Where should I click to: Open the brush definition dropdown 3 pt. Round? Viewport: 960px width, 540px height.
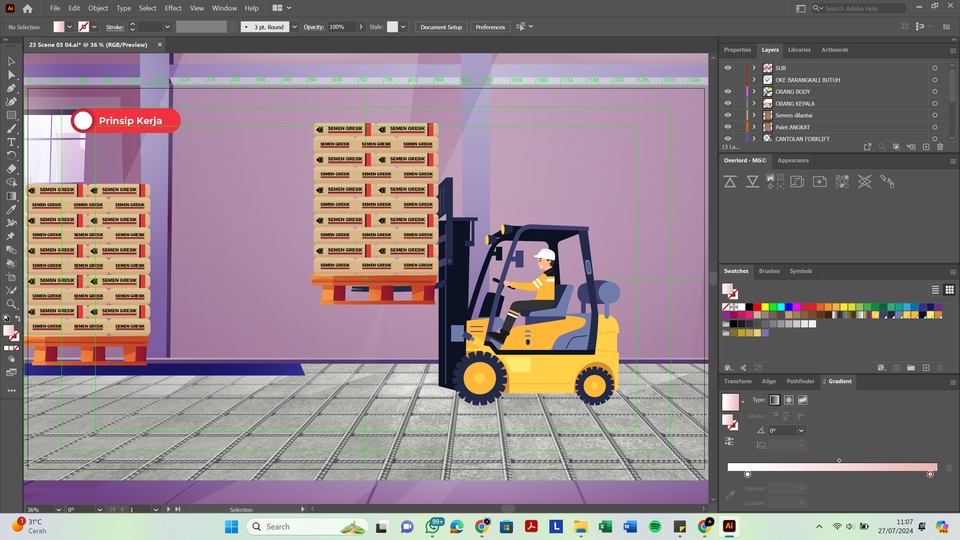(x=294, y=27)
